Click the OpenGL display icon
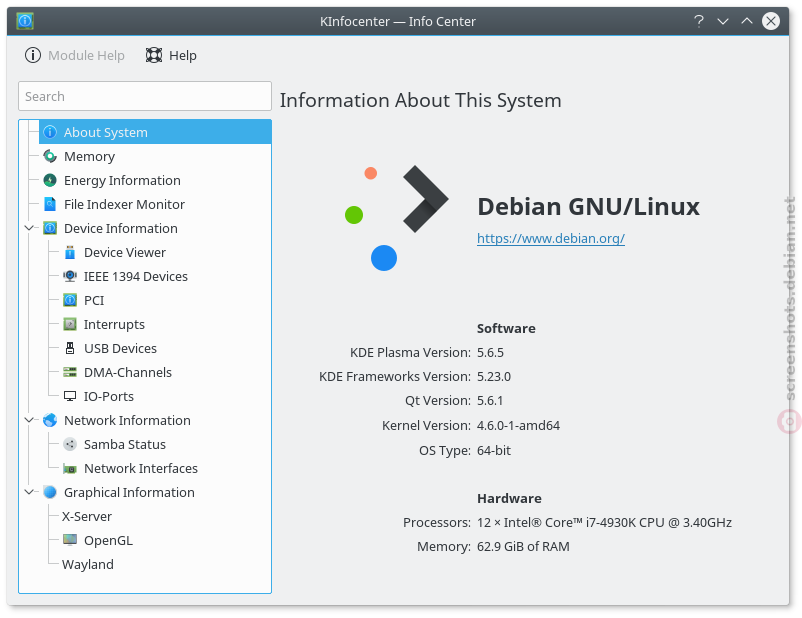This screenshot has width=802, height=618. [70, 540]
